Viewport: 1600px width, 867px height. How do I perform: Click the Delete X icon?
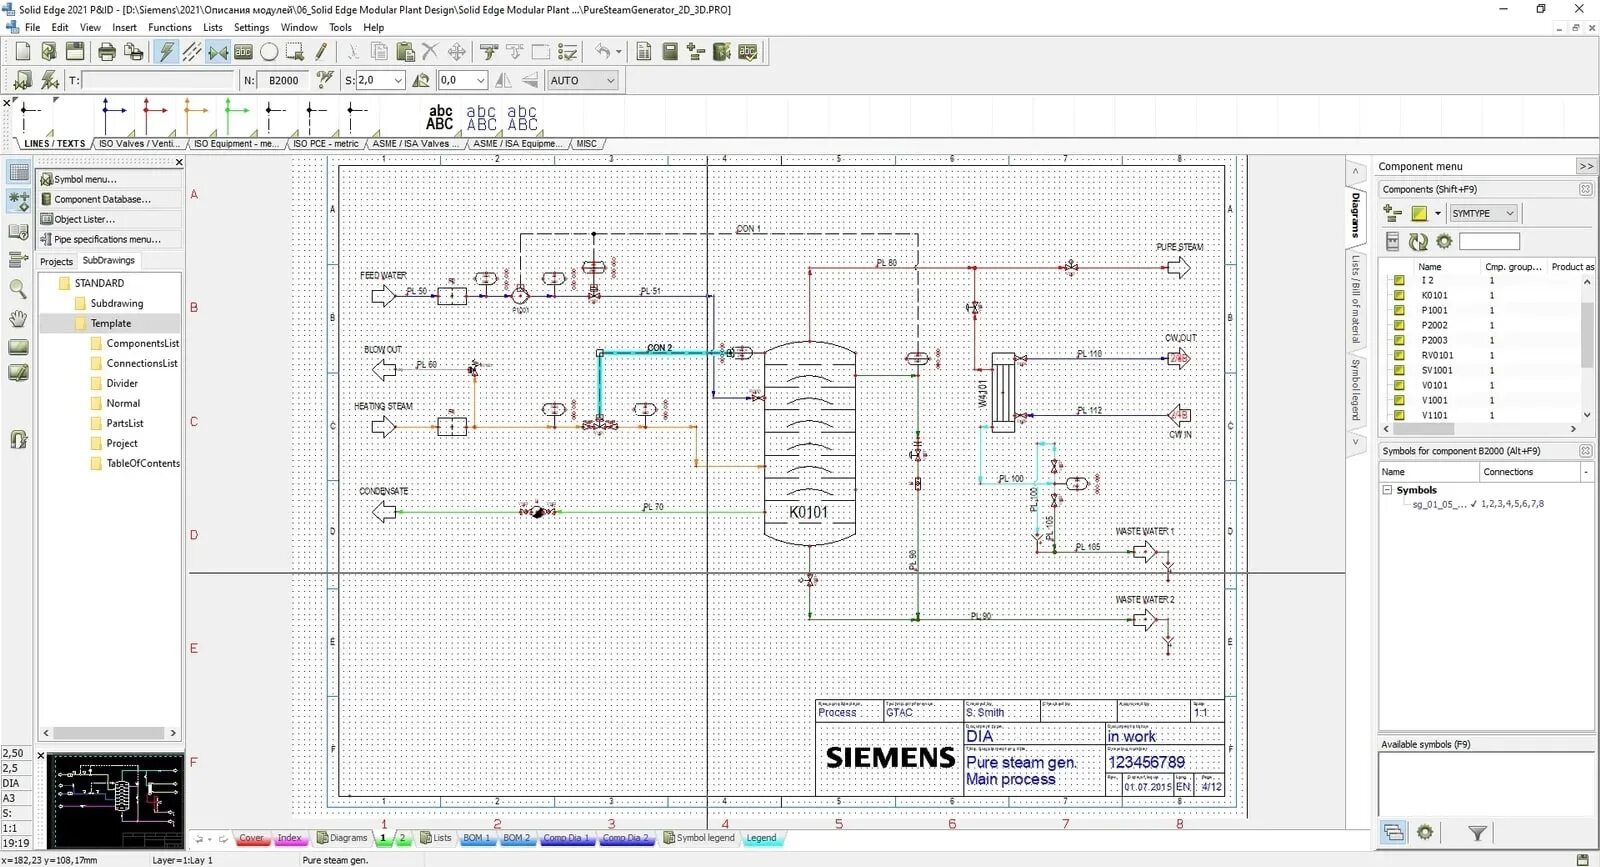(430, 52)
